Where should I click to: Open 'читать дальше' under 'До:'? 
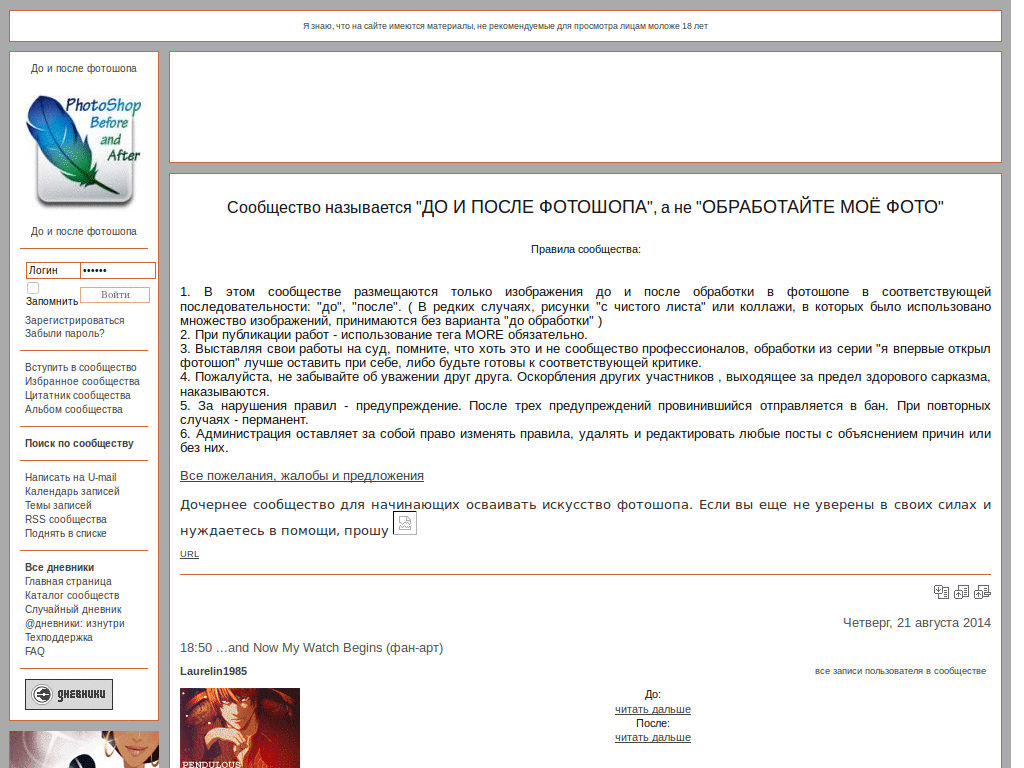pyautogui.click(x=653, y=709)
